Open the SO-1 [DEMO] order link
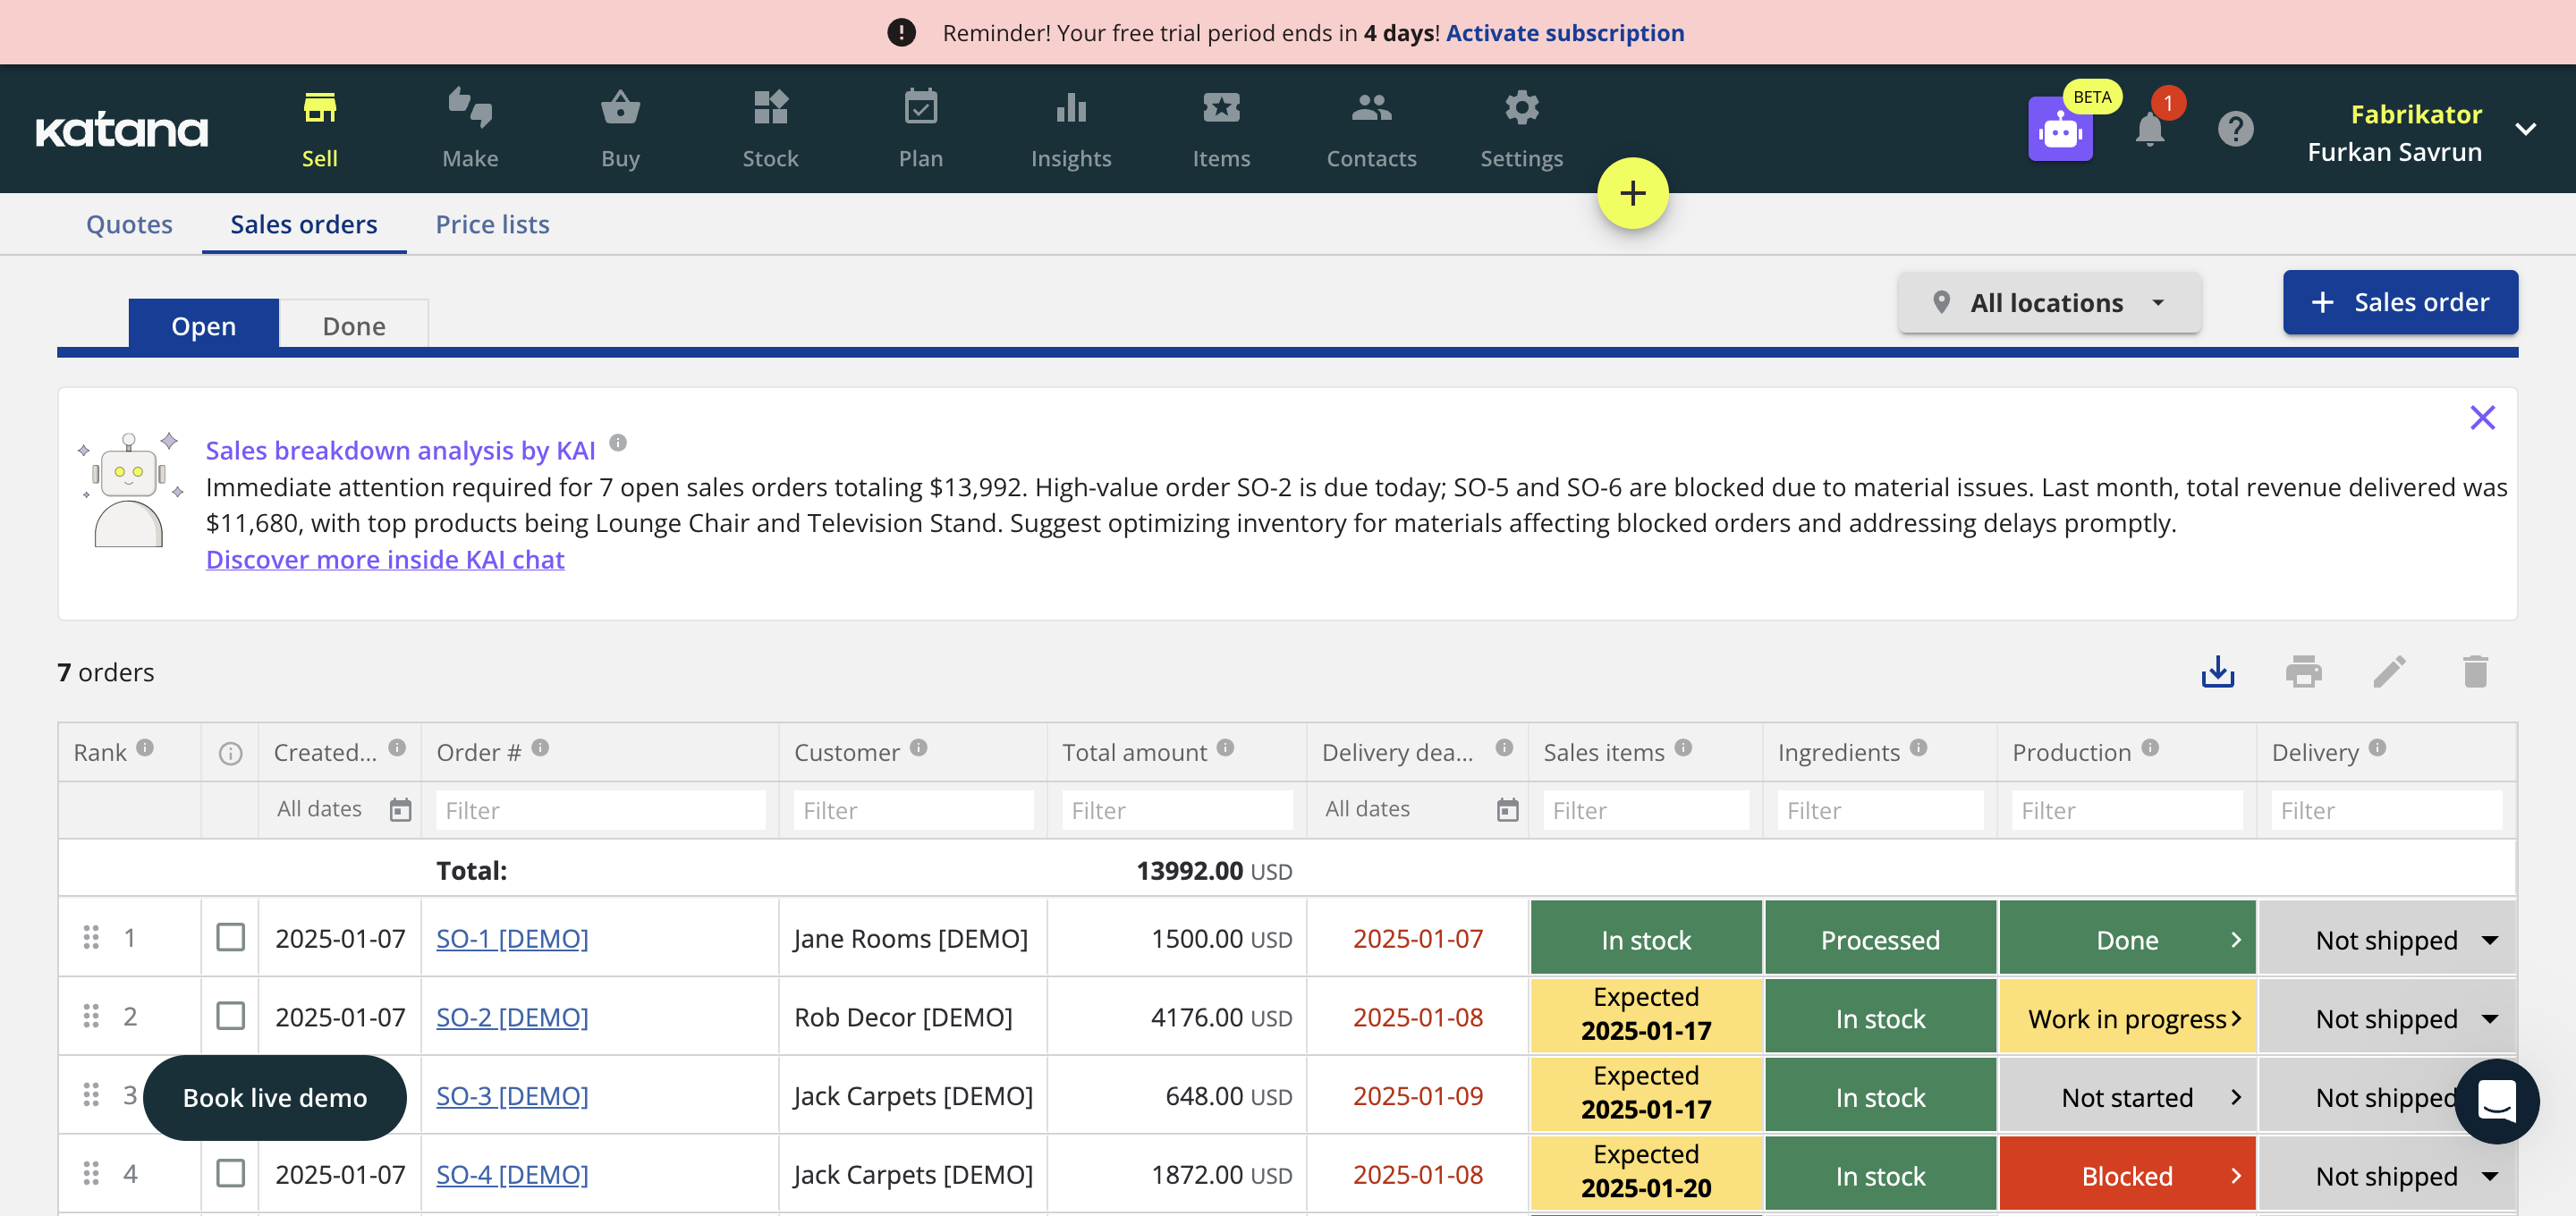 (x=512, y=938)
